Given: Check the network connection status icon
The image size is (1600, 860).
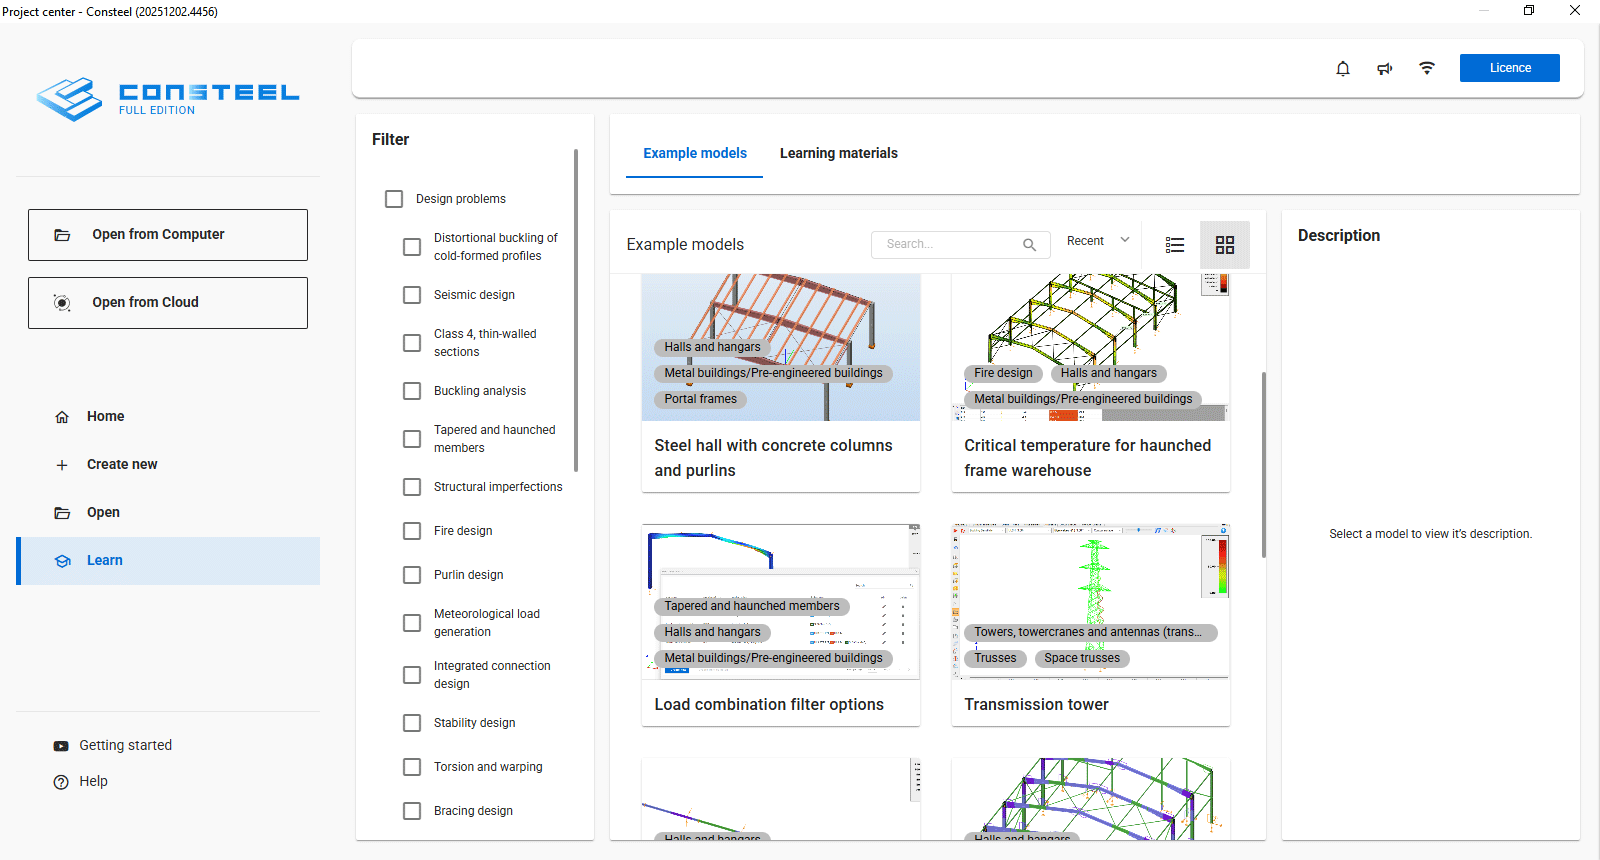Looking at the screenshot, I should pos(1427,68).
